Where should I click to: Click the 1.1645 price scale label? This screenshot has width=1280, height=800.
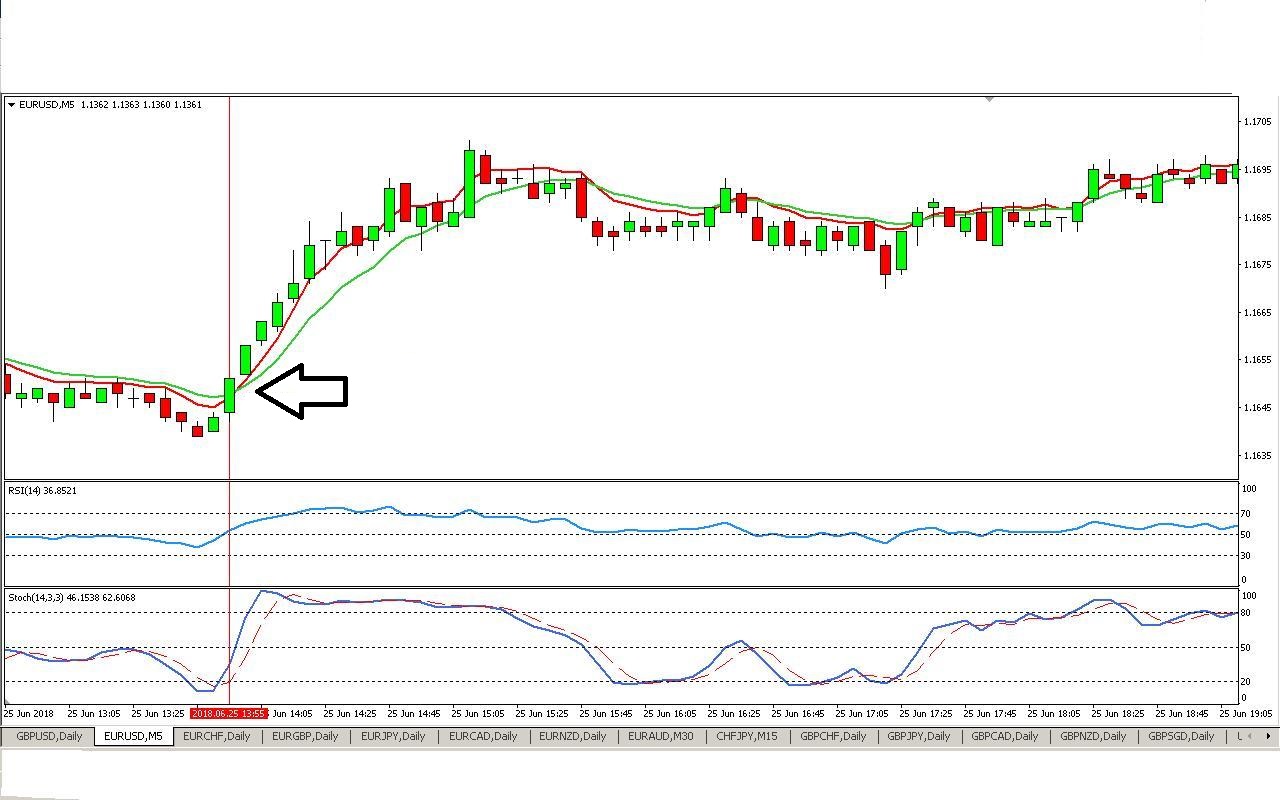point(1256,407)
